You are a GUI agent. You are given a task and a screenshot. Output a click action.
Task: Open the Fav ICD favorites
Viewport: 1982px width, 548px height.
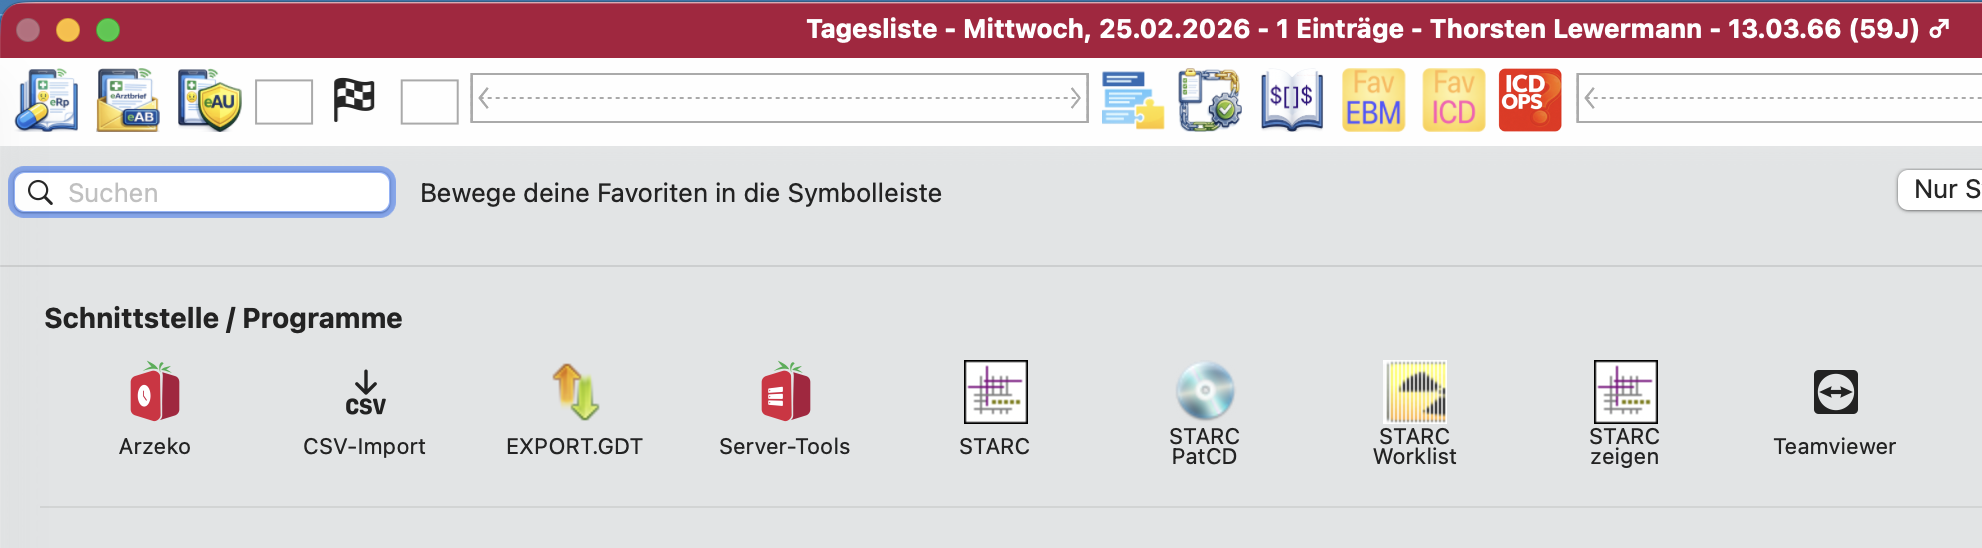click(x=1453, y=100)
